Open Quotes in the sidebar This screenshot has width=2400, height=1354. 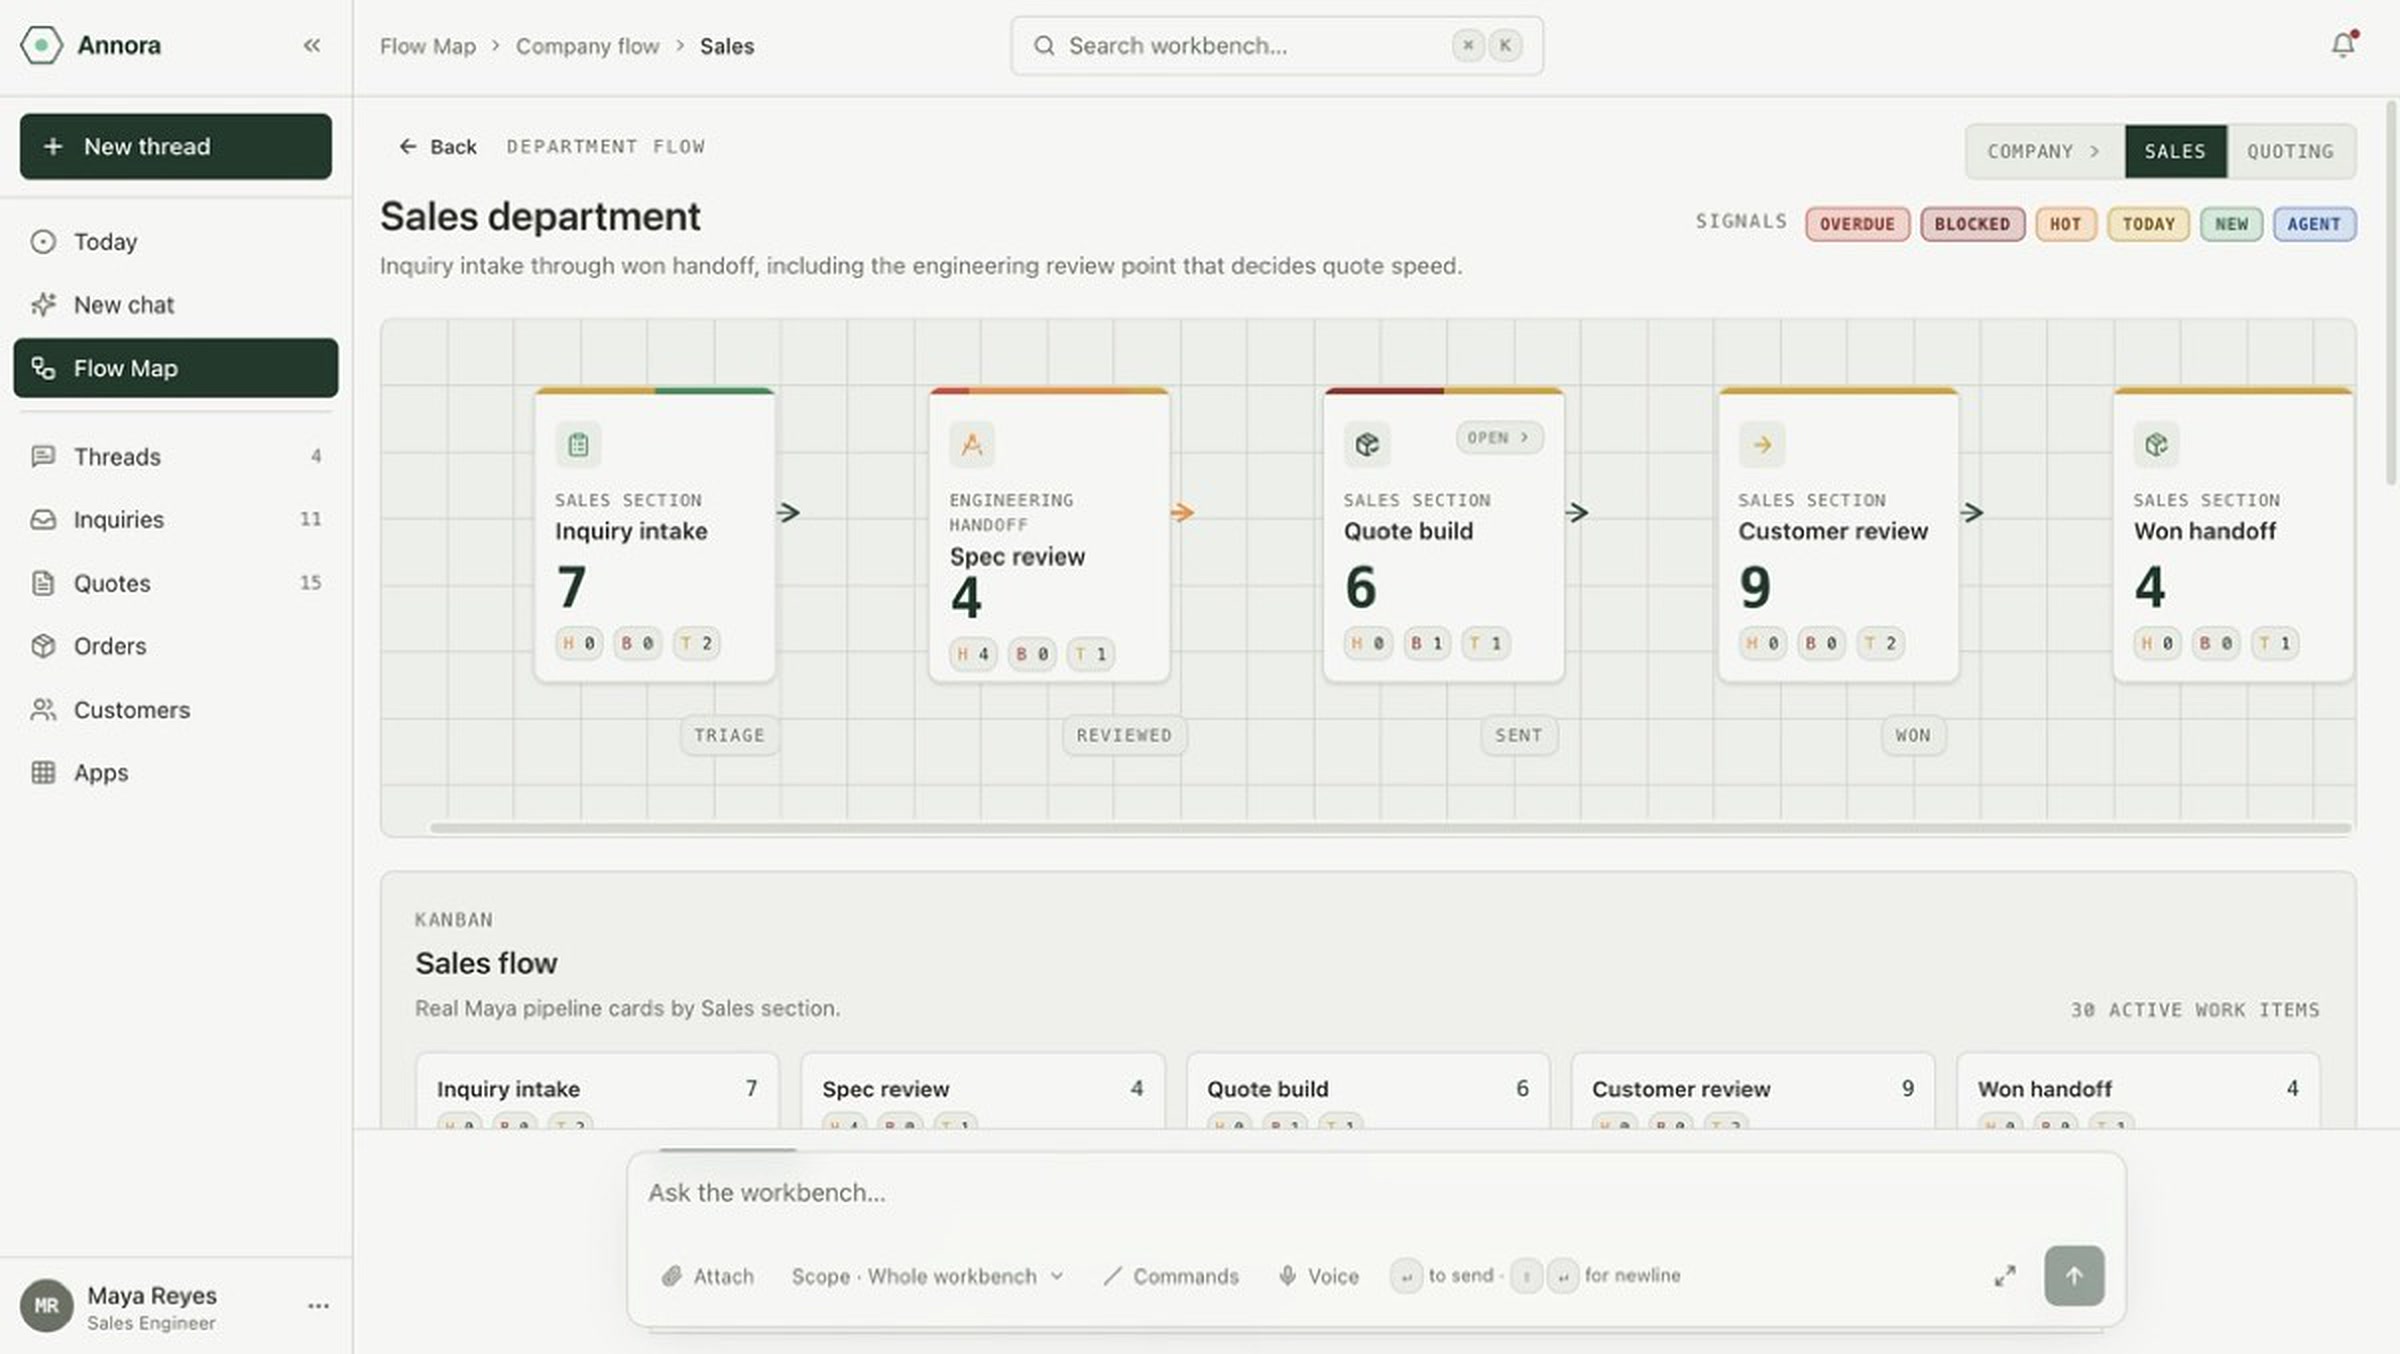click(176, 583)
